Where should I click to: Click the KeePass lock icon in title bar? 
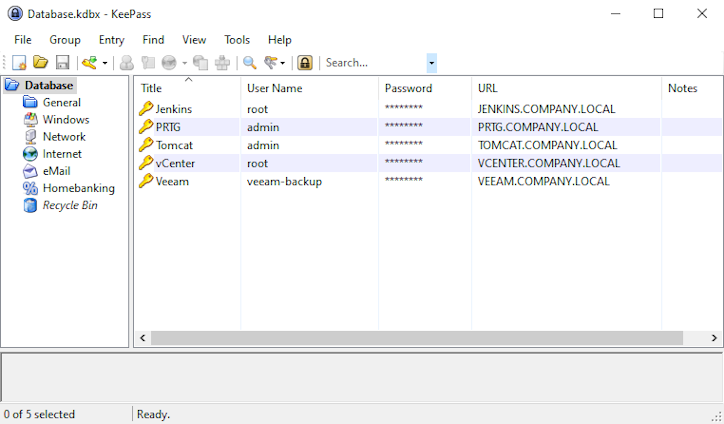15,13
